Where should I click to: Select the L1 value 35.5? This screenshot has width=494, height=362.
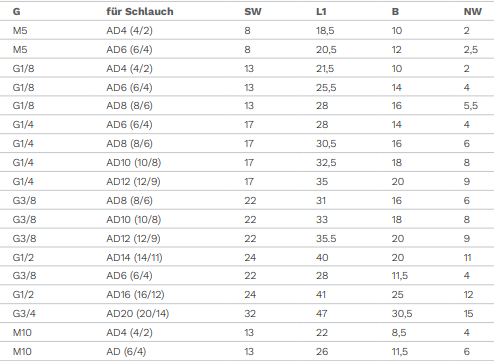326,239
